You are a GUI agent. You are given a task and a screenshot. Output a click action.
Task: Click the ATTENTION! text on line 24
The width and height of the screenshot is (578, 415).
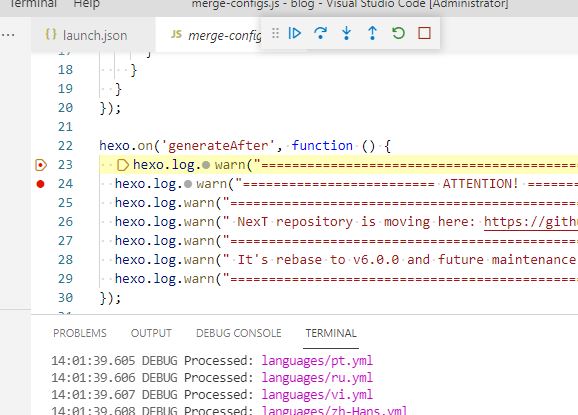coord(481,184)
